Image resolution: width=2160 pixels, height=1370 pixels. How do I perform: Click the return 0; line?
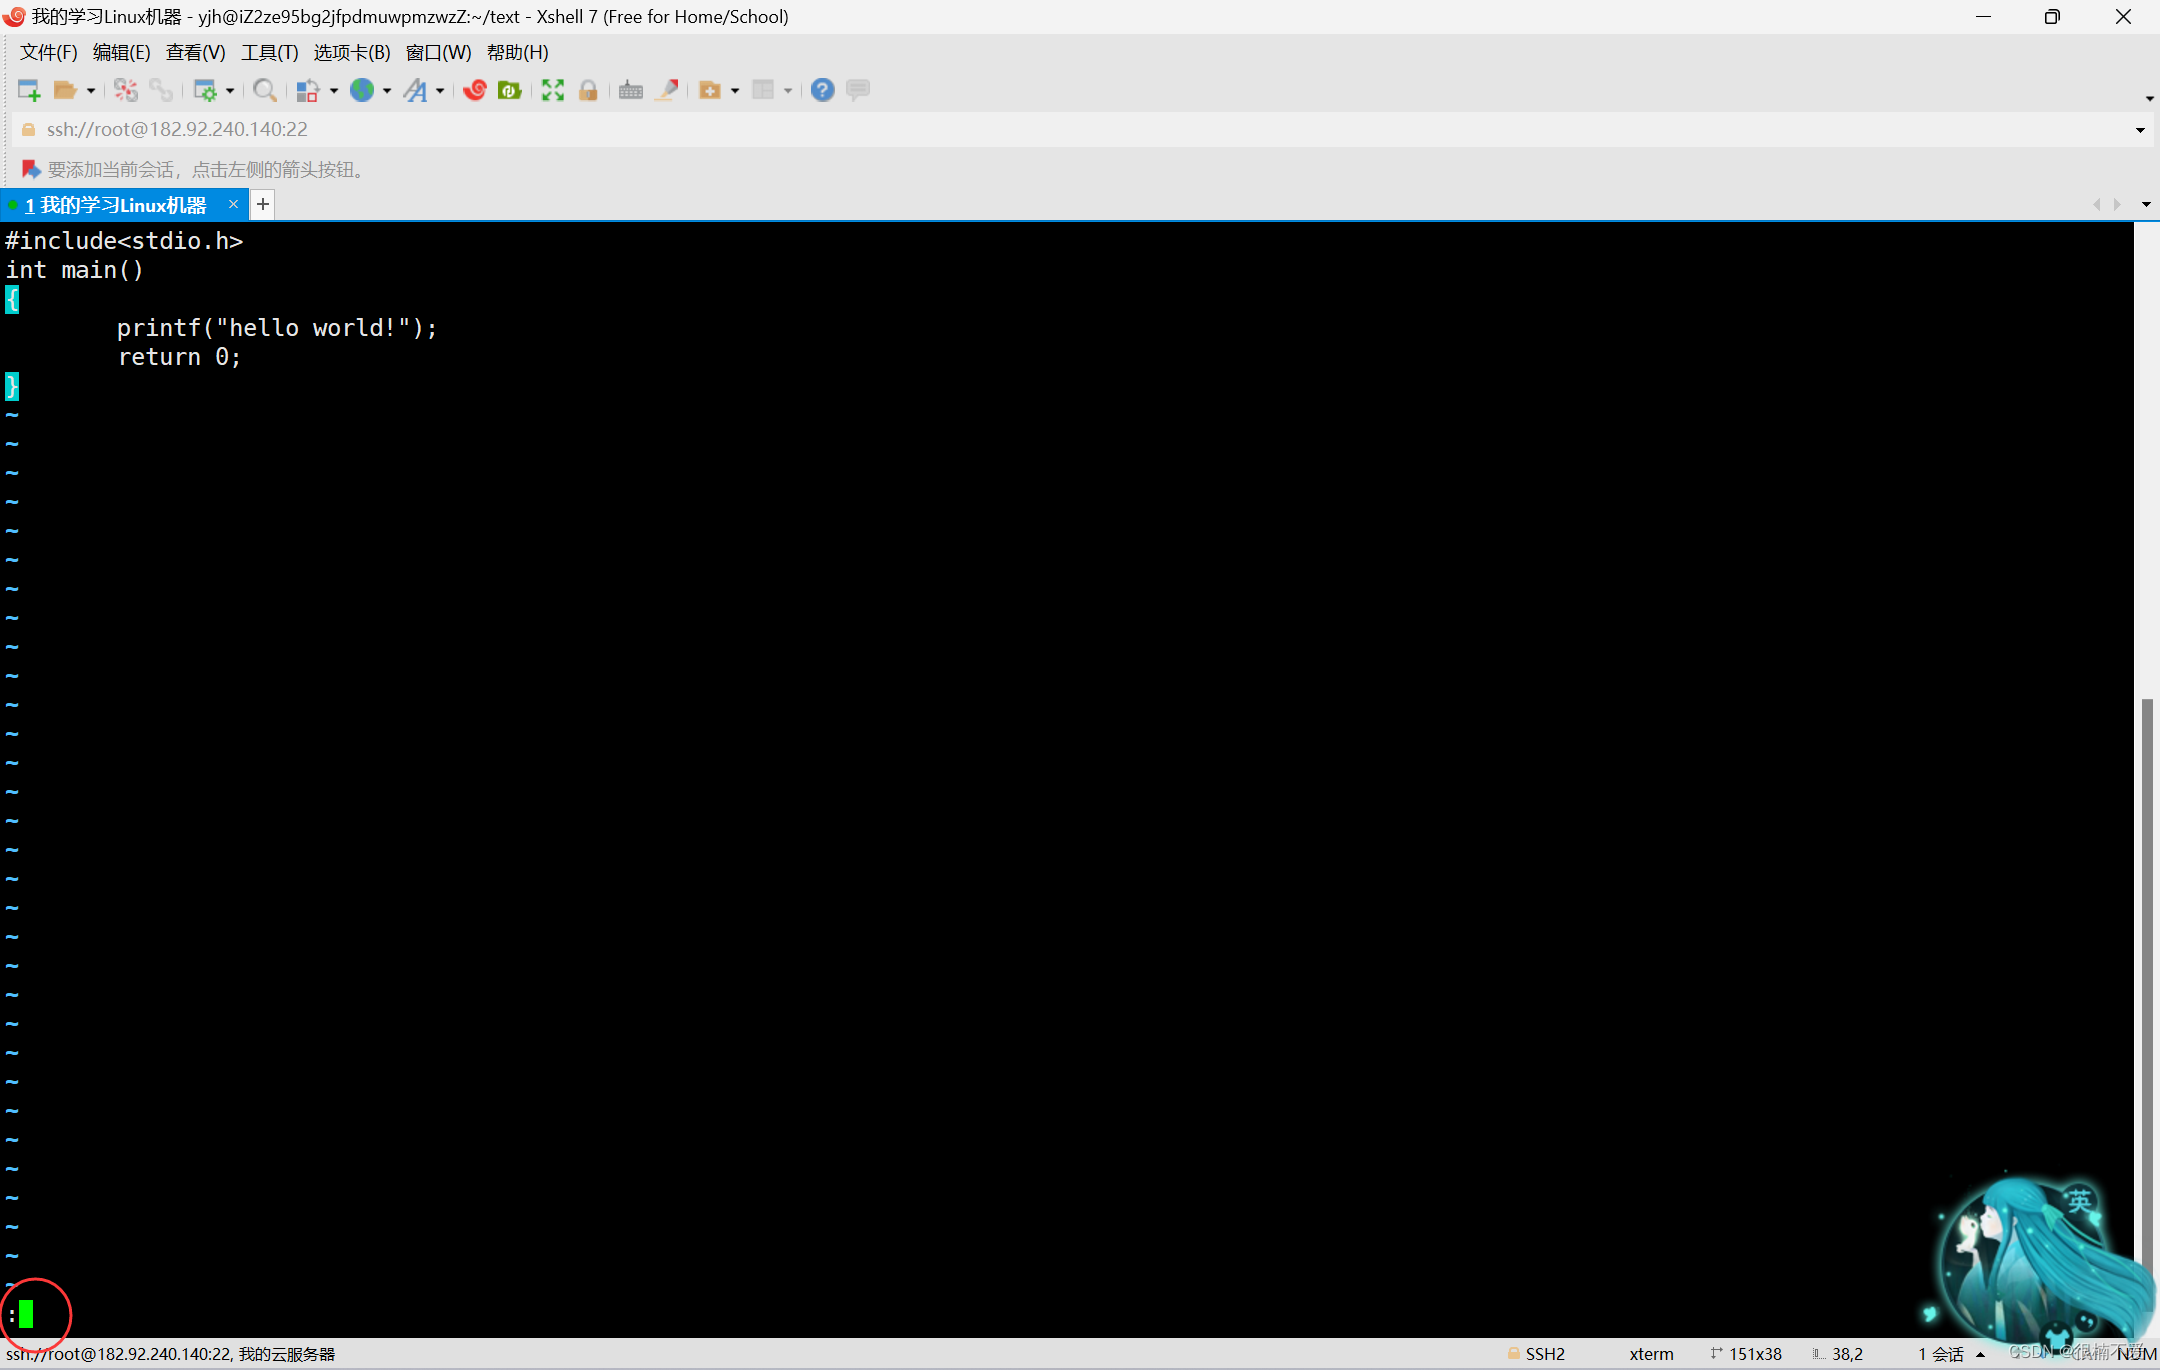(x=179, y=357)
